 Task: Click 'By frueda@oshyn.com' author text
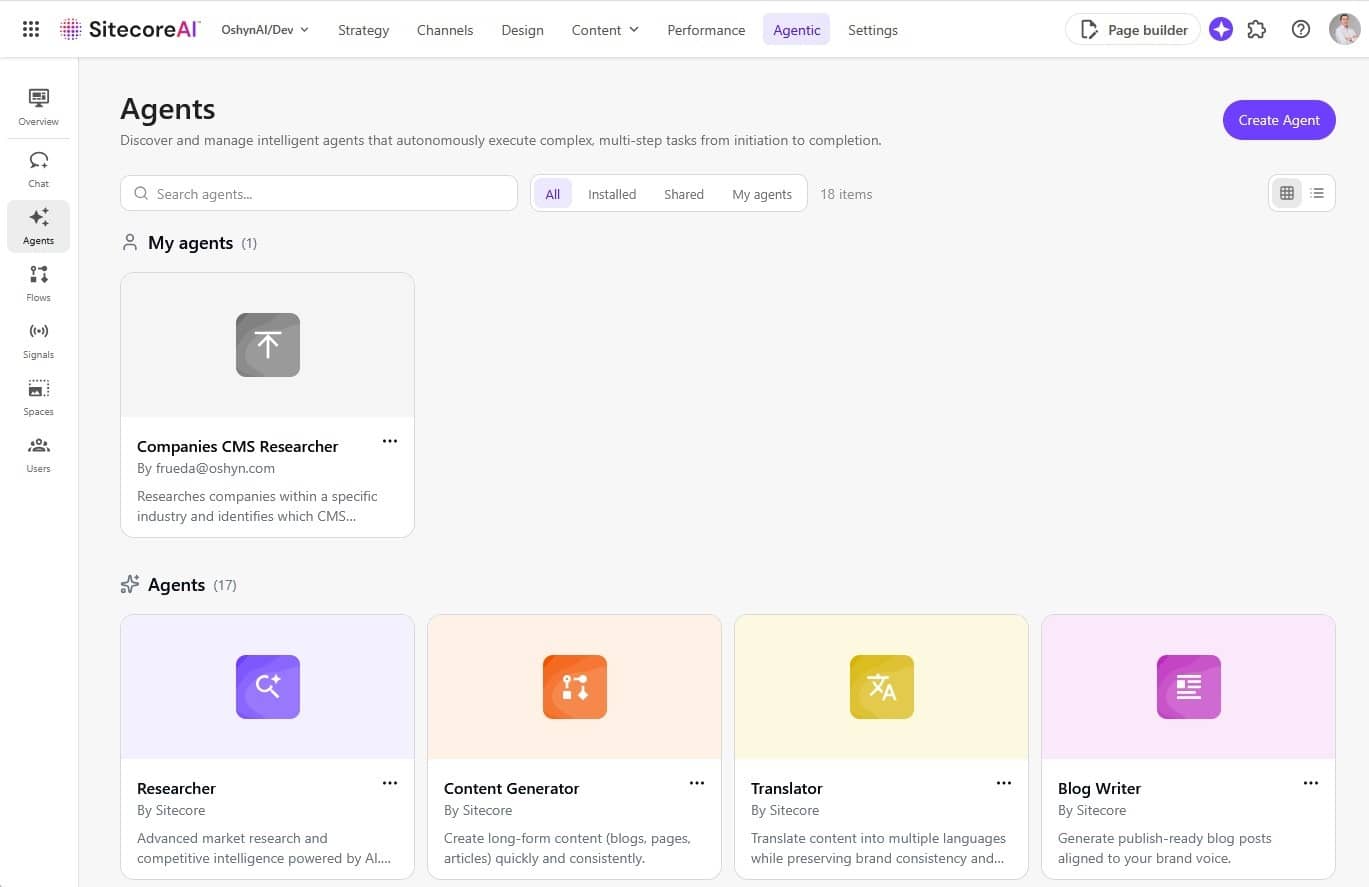click(206, 468)
